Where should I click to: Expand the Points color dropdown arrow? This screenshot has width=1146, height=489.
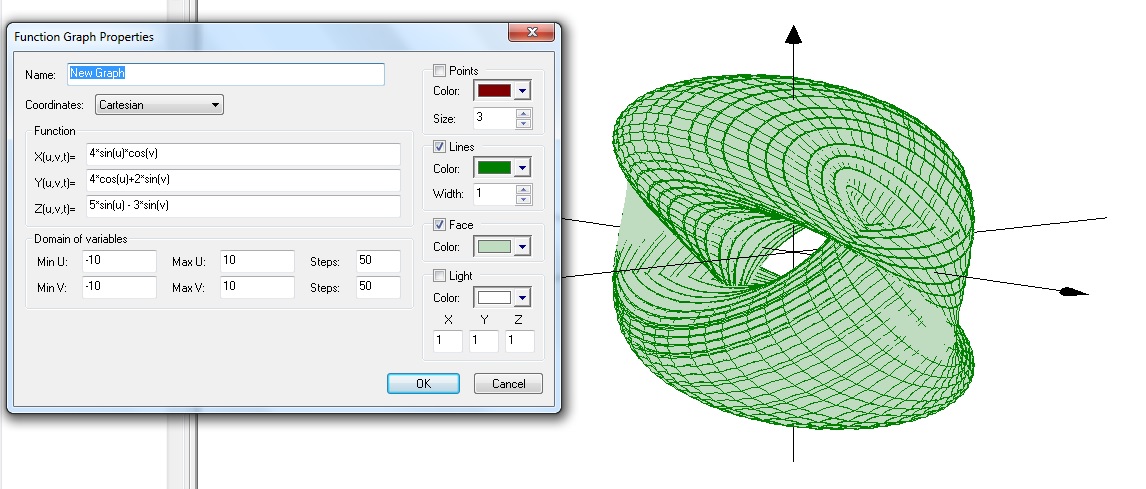click(522, 91)
